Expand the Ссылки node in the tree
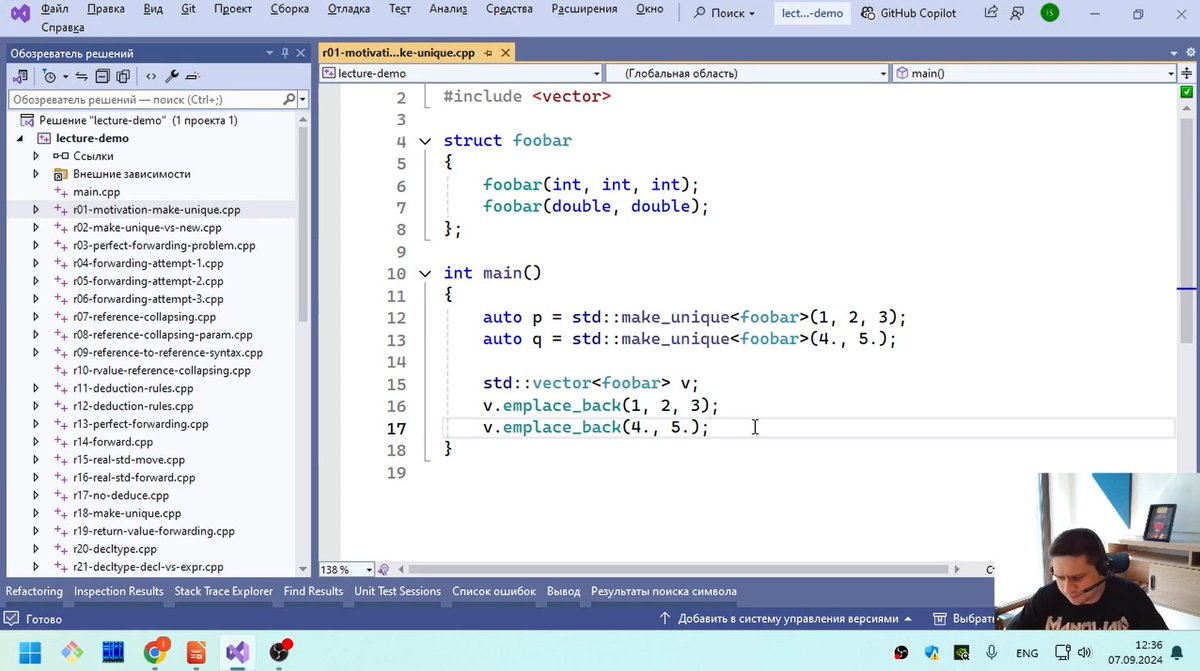The height and width of the screenshot is (671, 1200). (x=36, y=156)
